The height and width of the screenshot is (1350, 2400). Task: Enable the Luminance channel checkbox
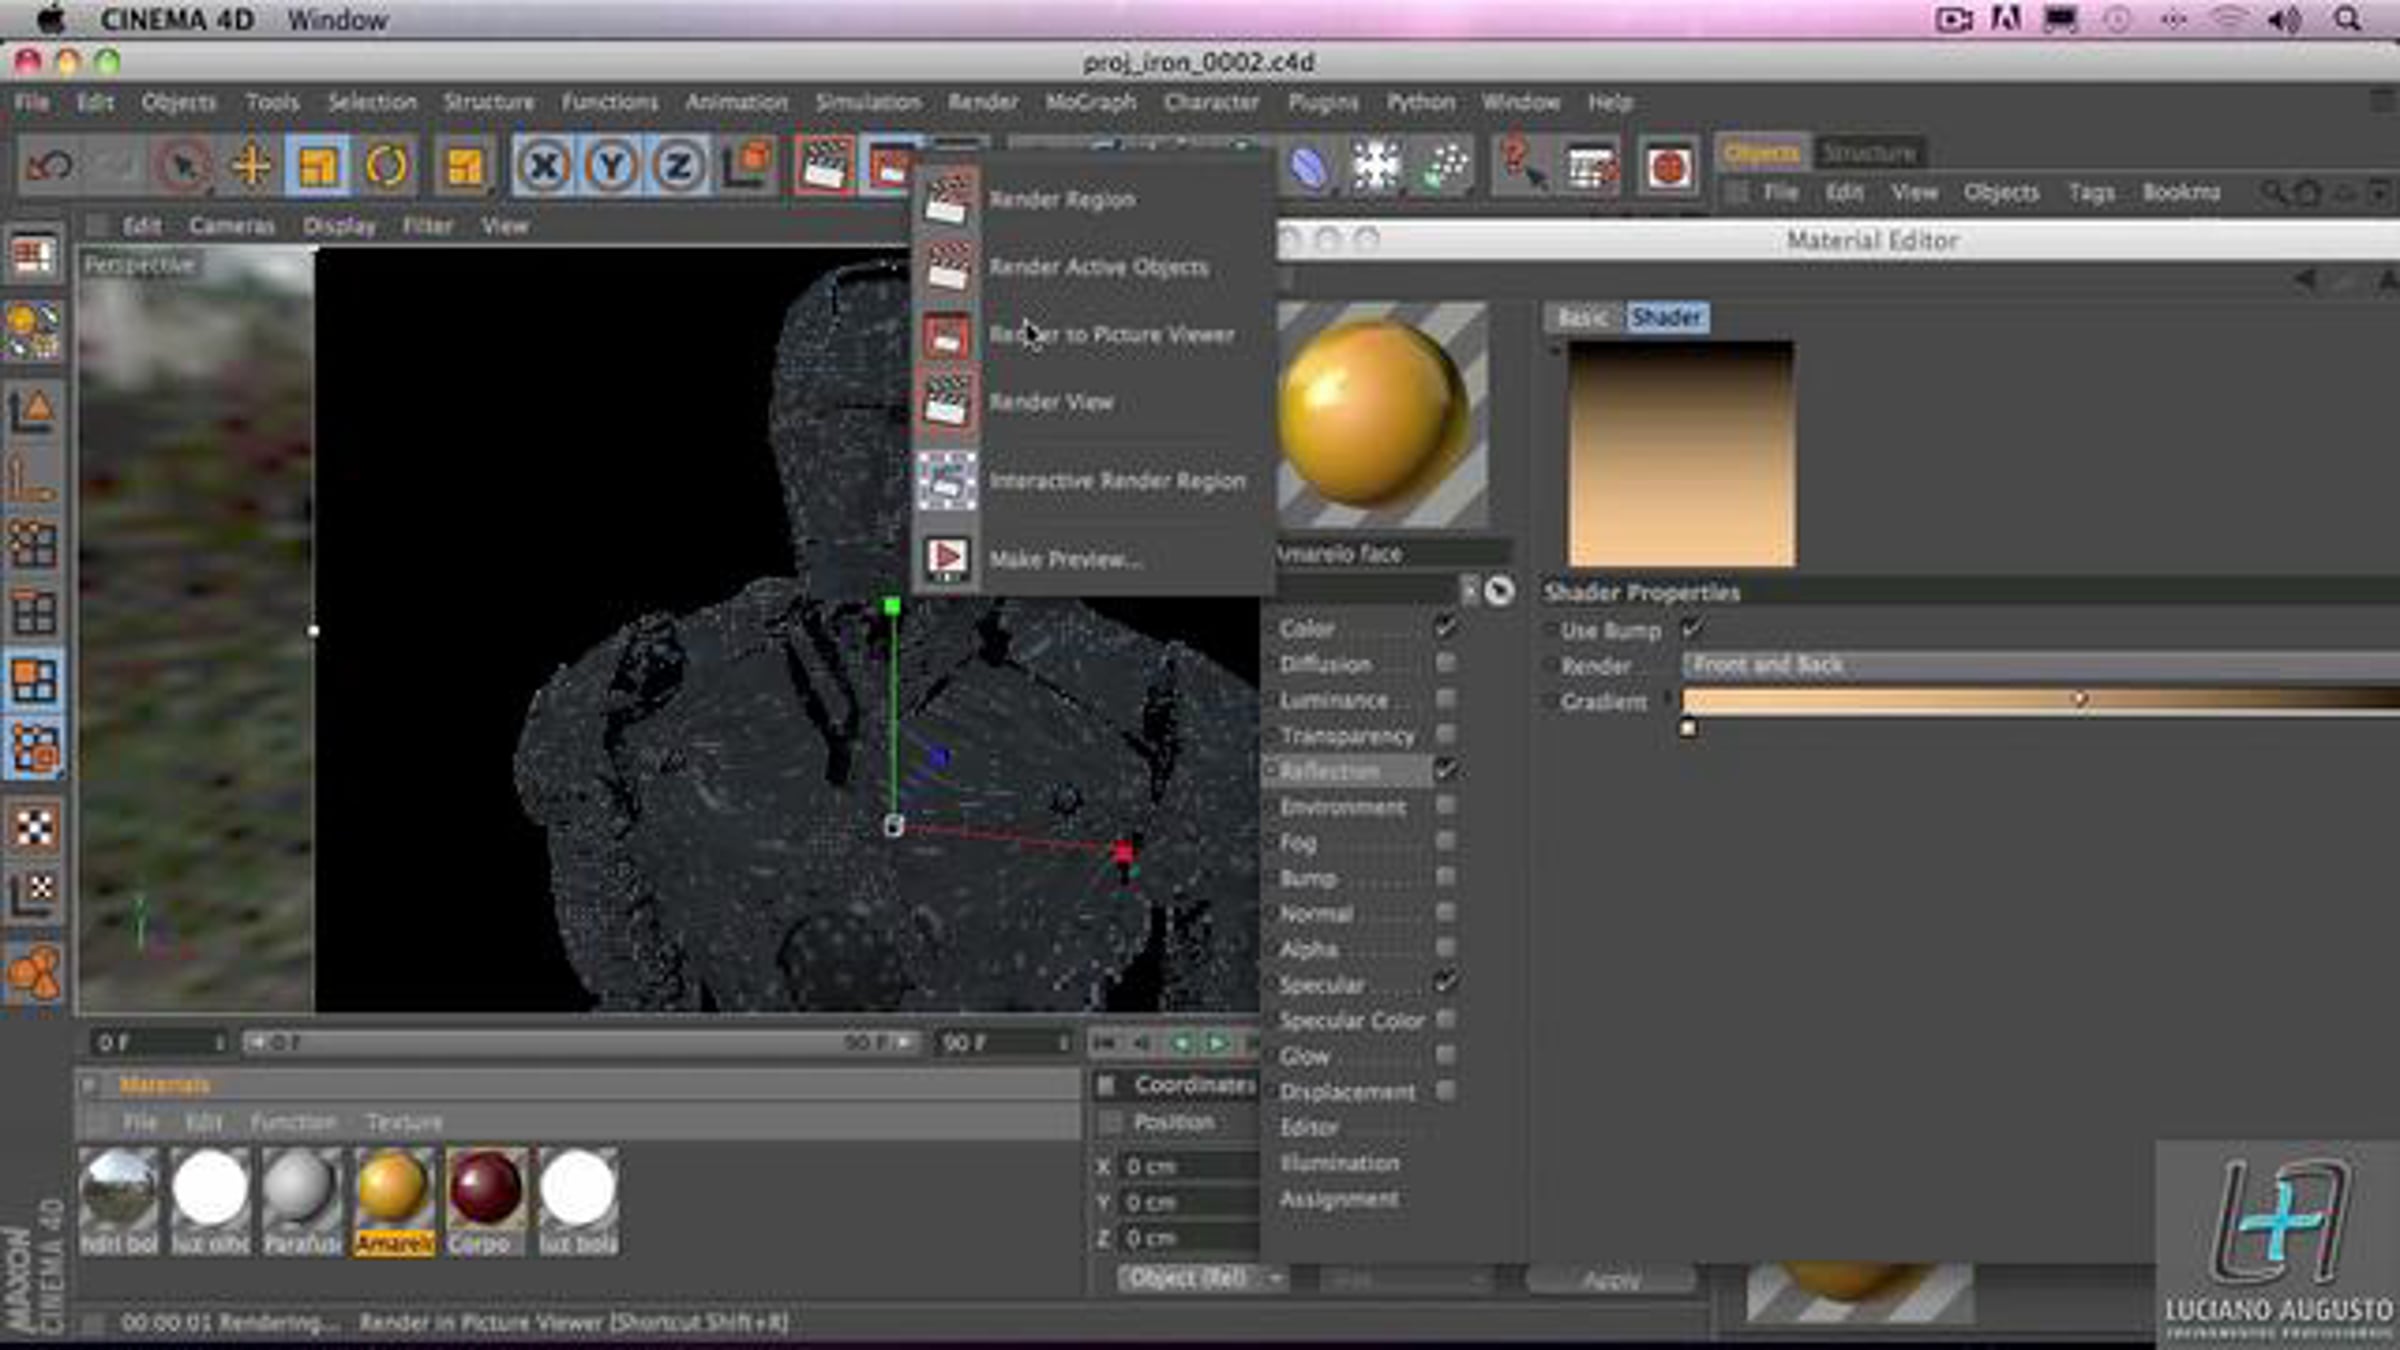coord(1445,699)
